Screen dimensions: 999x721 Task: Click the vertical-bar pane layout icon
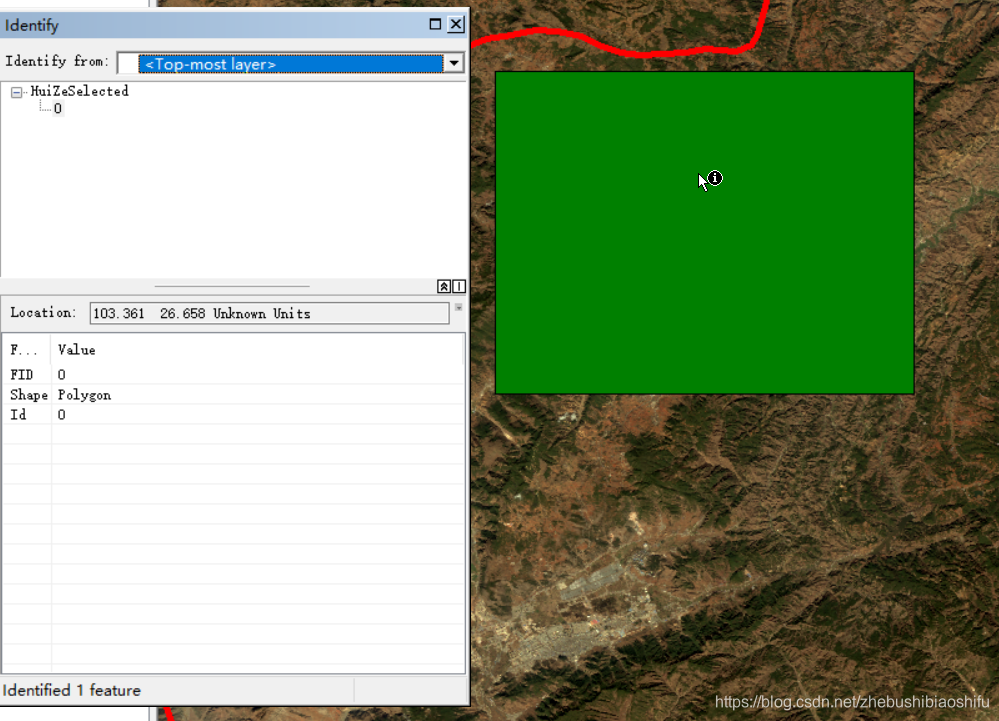point(459,287)
